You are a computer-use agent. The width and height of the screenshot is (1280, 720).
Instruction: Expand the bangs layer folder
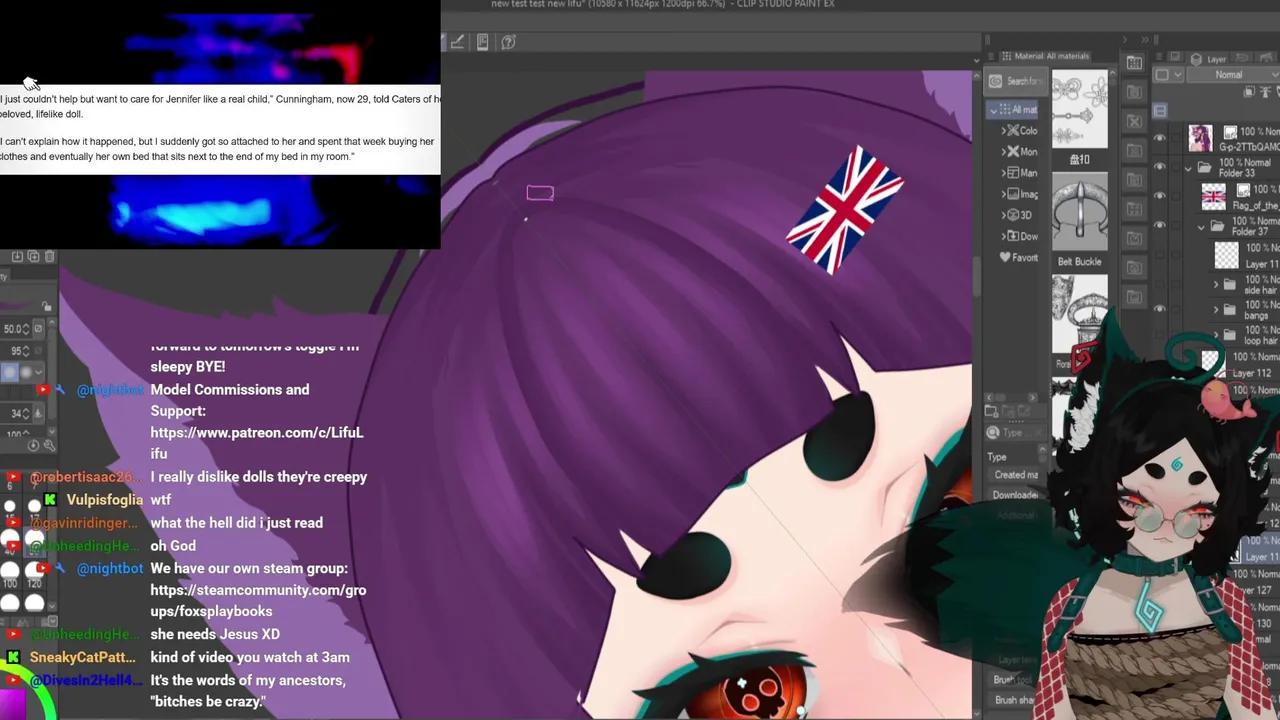1217,310
